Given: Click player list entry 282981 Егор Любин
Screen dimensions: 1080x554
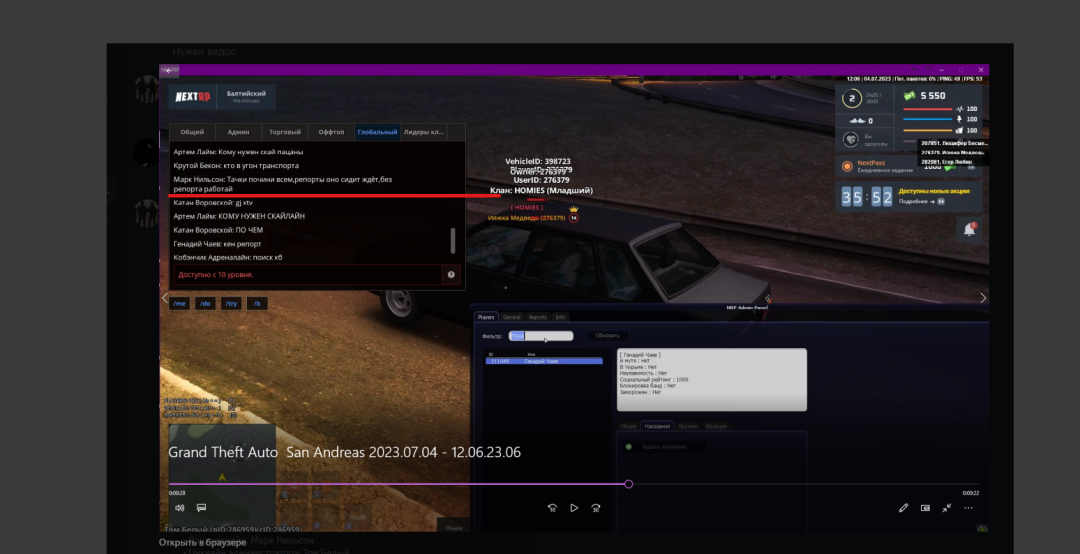Looking at the screenshot, I should click(947, 162).
